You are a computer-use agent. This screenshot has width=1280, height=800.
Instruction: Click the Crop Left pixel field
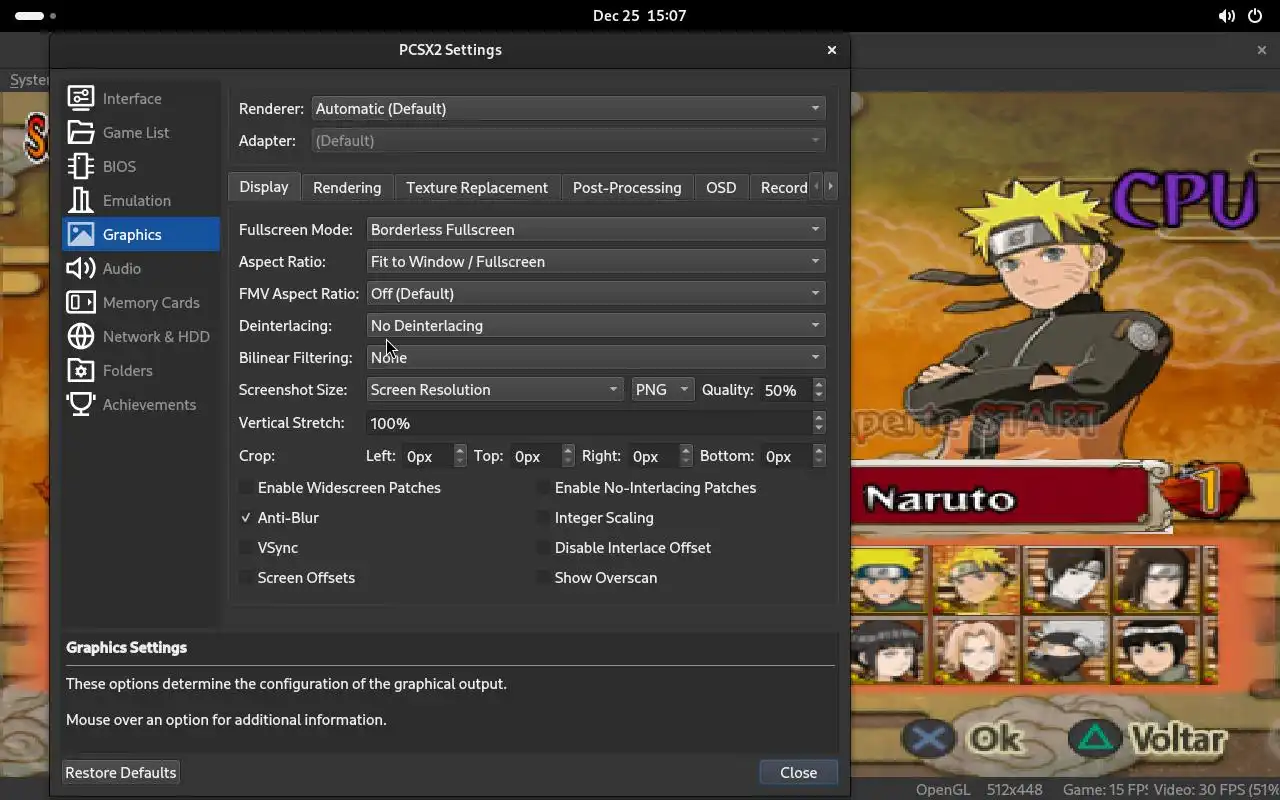tap(434, 455)
